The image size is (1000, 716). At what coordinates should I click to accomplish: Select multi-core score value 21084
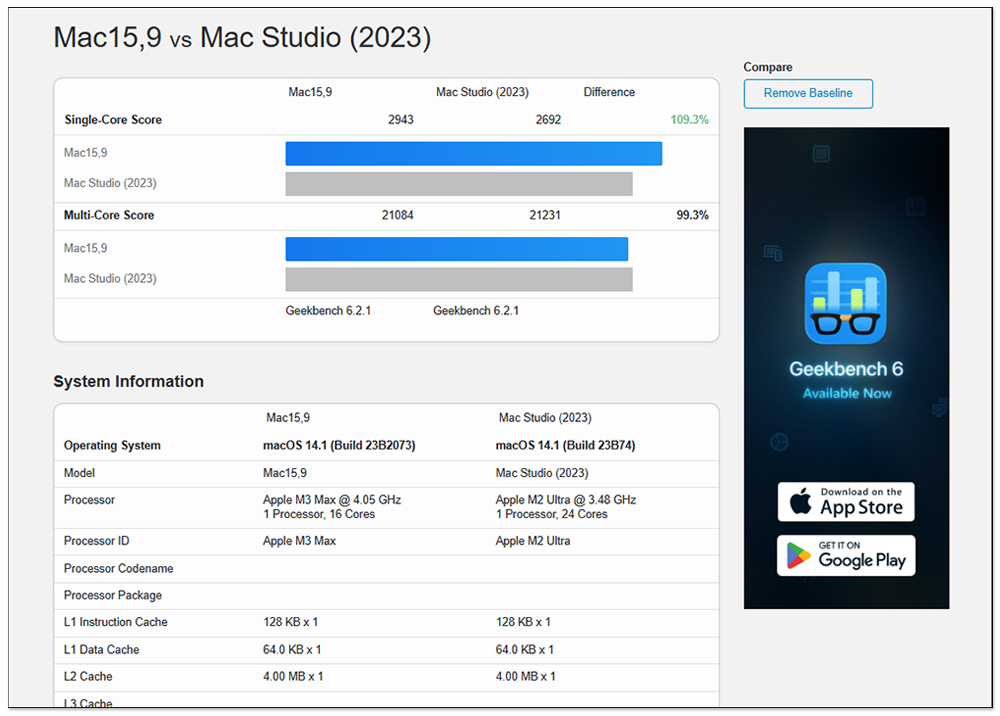pyautogui.click(x=397, y=216)
